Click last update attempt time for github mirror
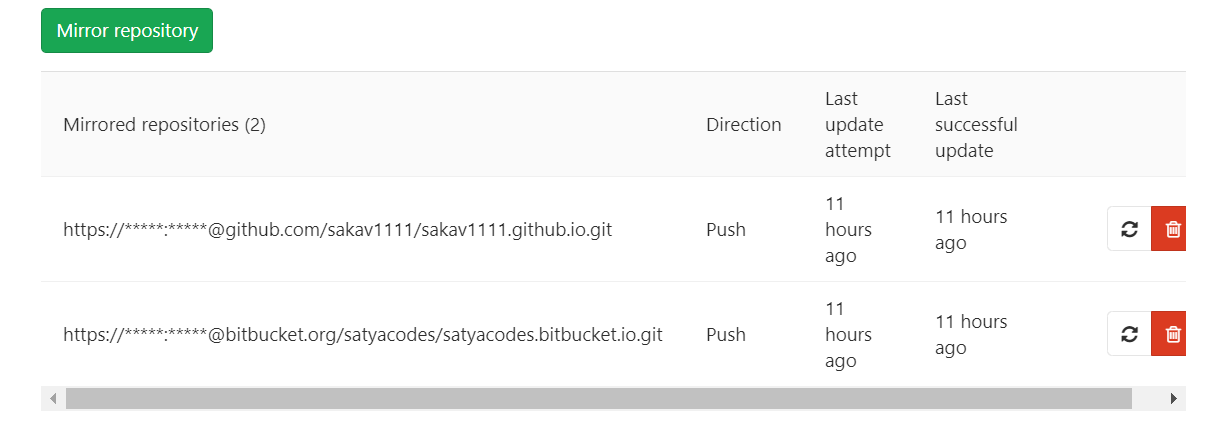1216x431 pixels. (x=847, y=230)
